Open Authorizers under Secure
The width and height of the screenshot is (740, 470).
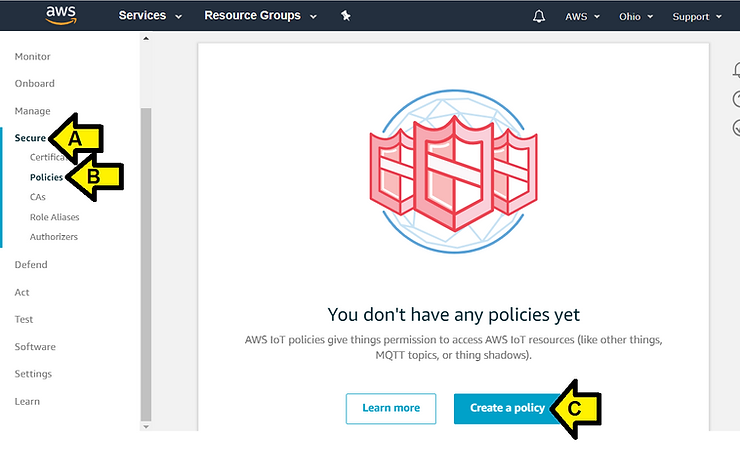pos(54,237)
